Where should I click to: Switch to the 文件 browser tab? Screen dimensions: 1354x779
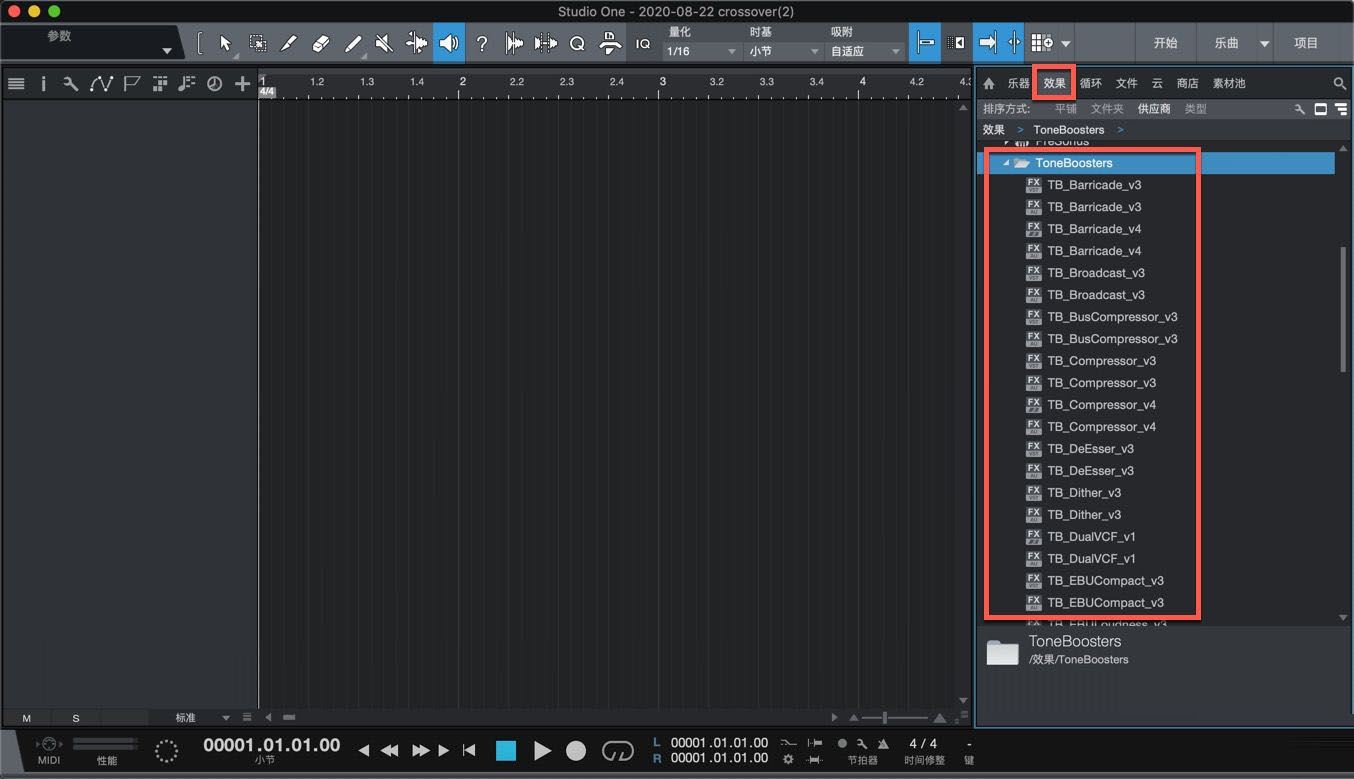coord(1127,84)
